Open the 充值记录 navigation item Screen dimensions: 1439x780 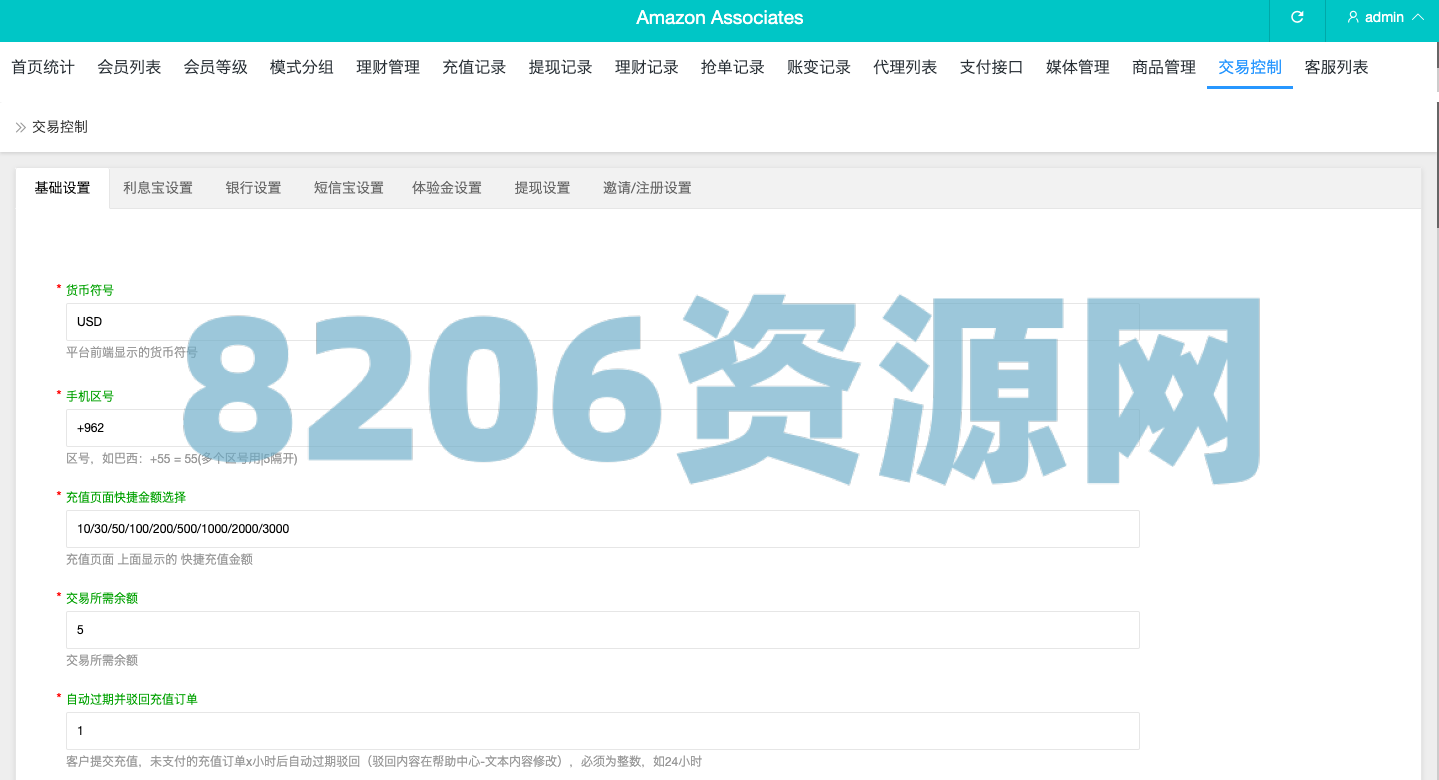(x=474, y=67)
